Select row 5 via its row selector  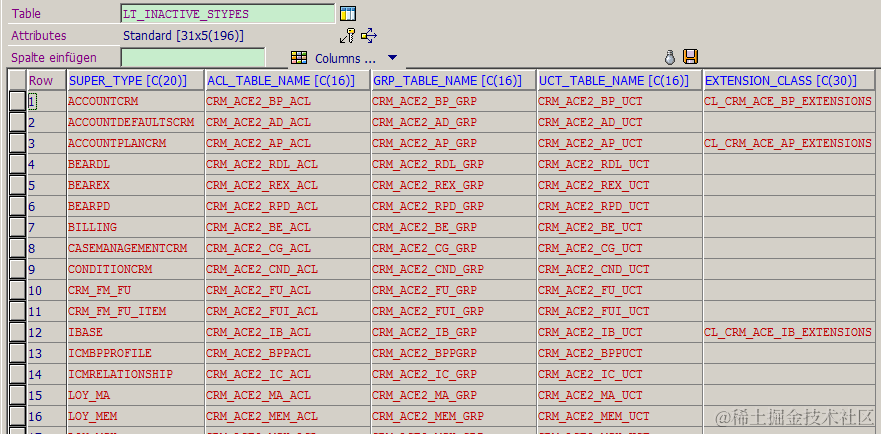click(x=17, y=186)
